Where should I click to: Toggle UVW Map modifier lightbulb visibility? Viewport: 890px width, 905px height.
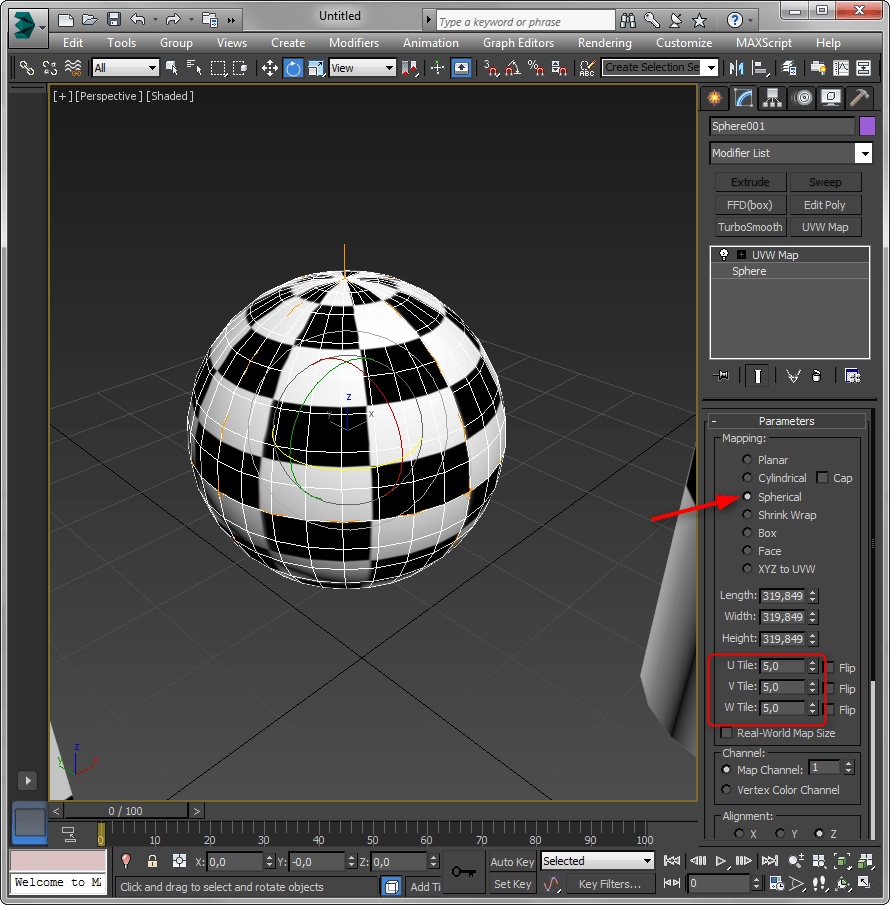point(724,255)
